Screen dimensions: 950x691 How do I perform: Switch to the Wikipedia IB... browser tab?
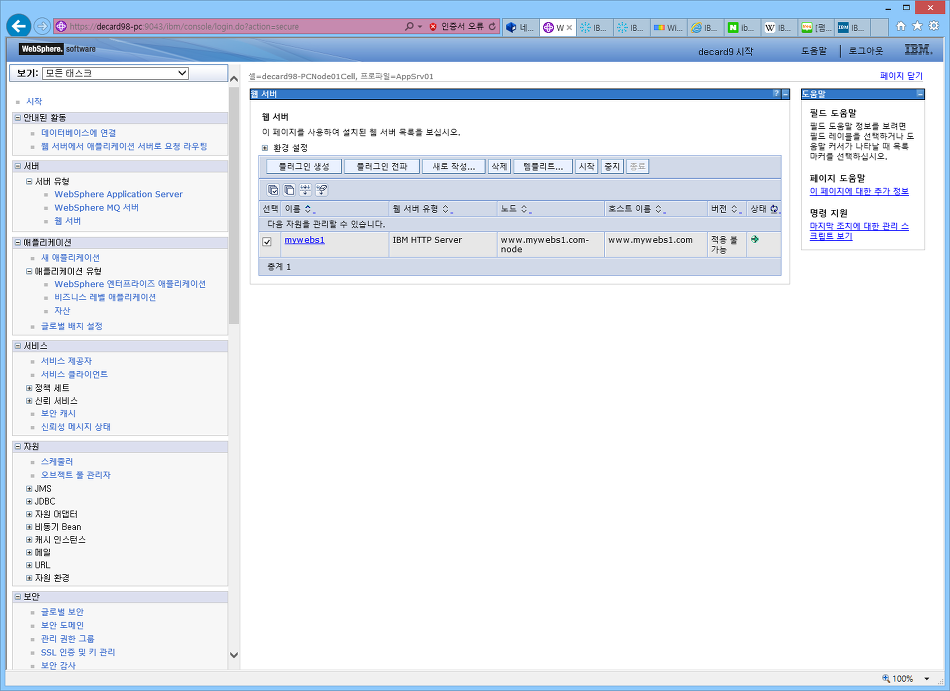(778, 27)
